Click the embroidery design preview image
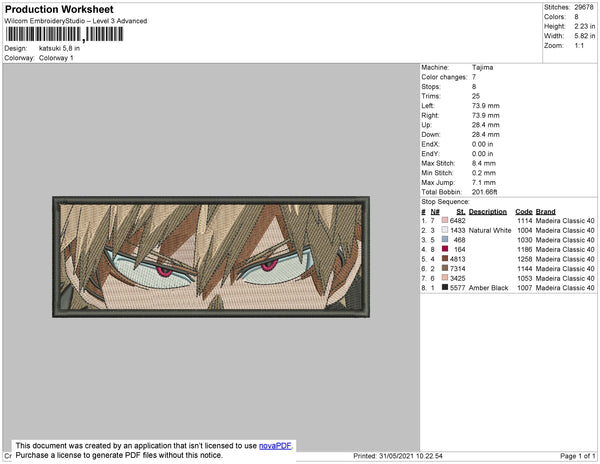600x464 pixels. point(211,257)
